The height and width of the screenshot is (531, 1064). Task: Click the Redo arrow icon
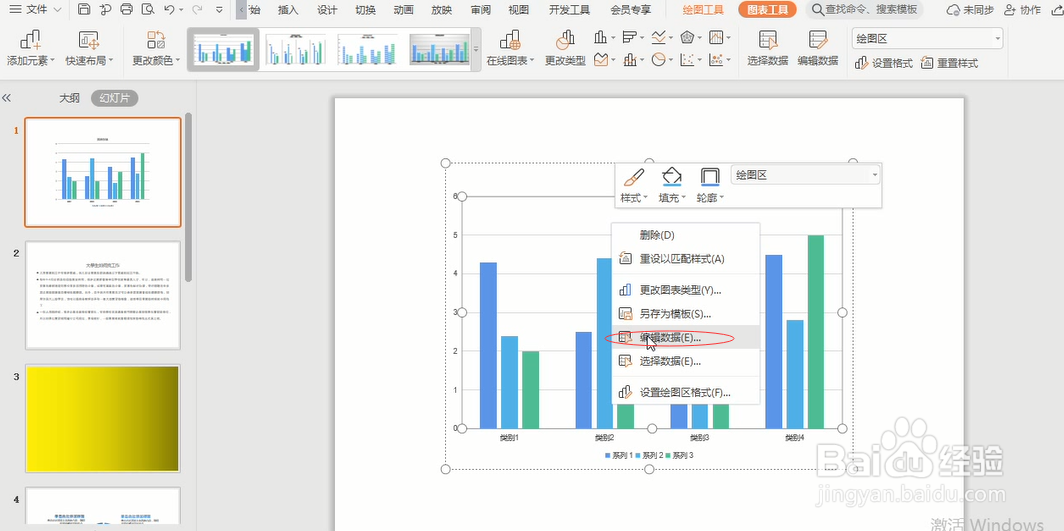[x=197, y=9]
